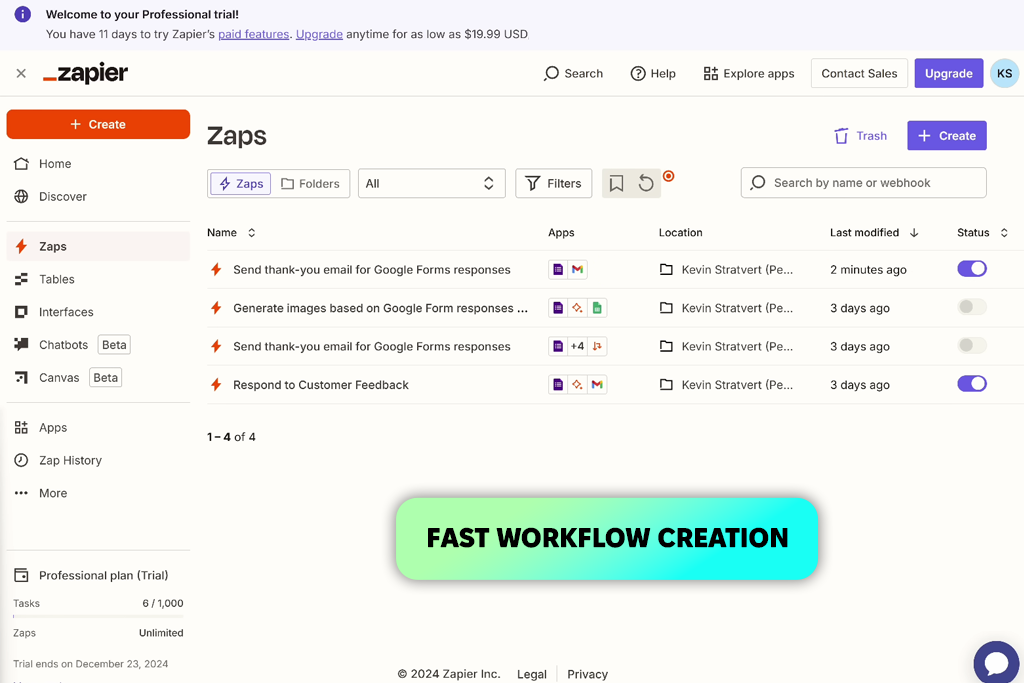Click the lightning icon of Respond to Customer Feedback
The width and height of the screenshot is (1024, 683).
coord(216,385)
